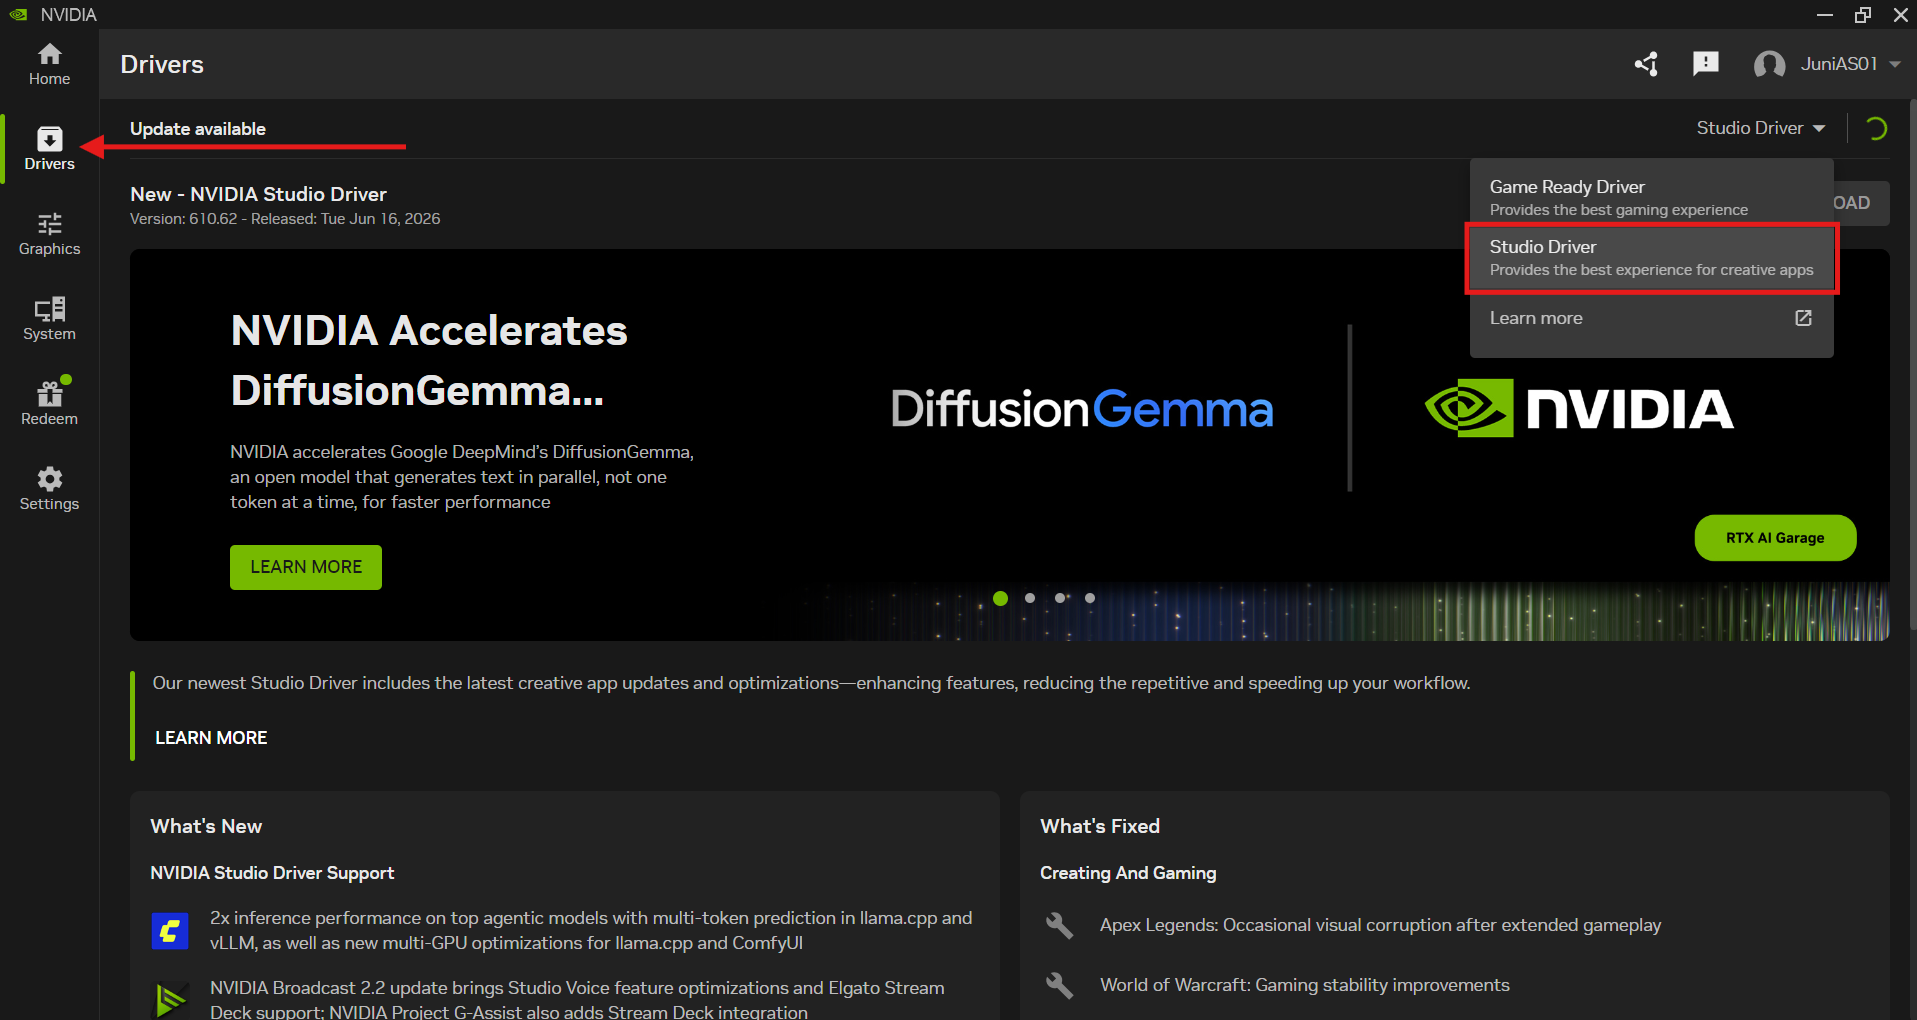Image resolution: width=1917 pixels, height=1020 pixels.
Task: Open the Redeem gift section
Action: (49, 402)
